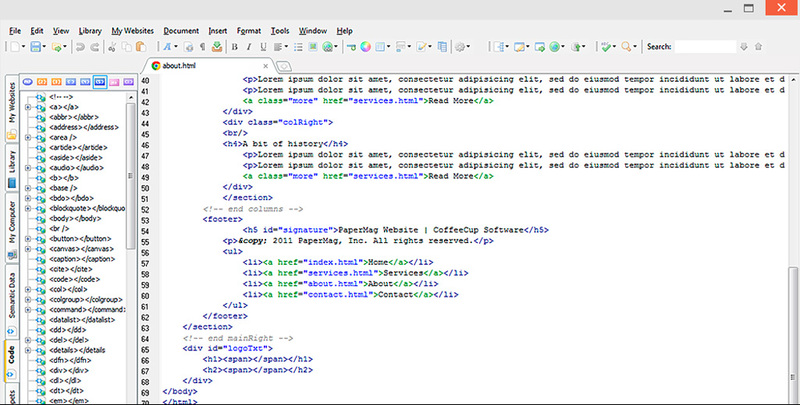Click the Cut scissors icon

pos(112,47)
